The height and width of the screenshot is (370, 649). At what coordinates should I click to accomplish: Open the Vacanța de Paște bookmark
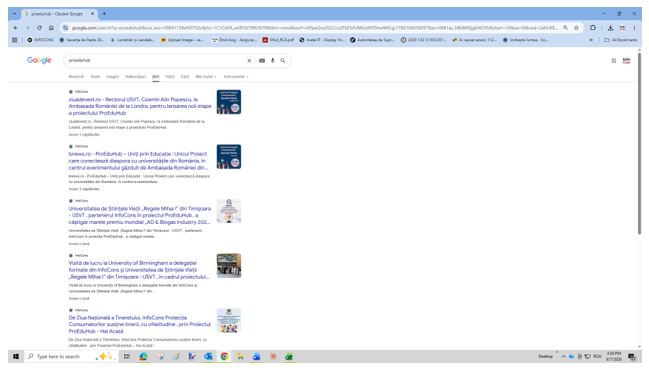click(82, 40)
